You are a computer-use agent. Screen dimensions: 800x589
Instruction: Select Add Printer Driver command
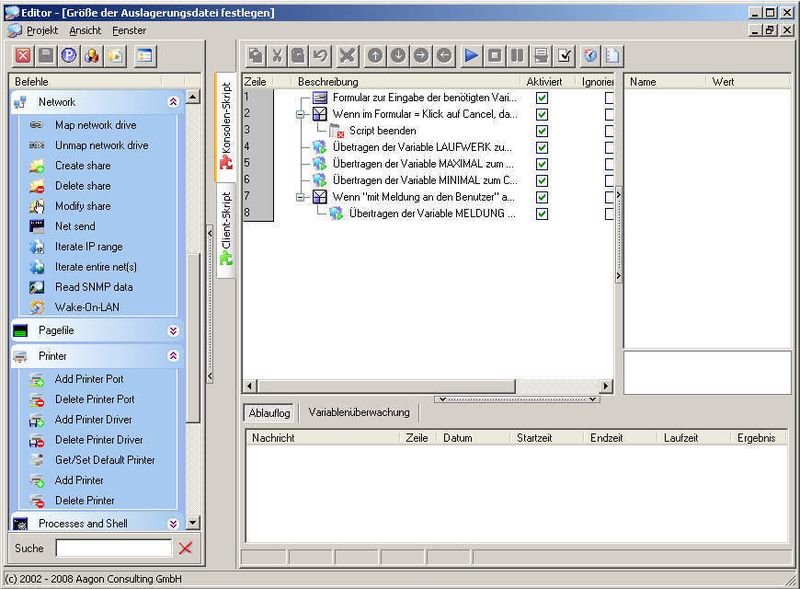[x=93, y=420]
